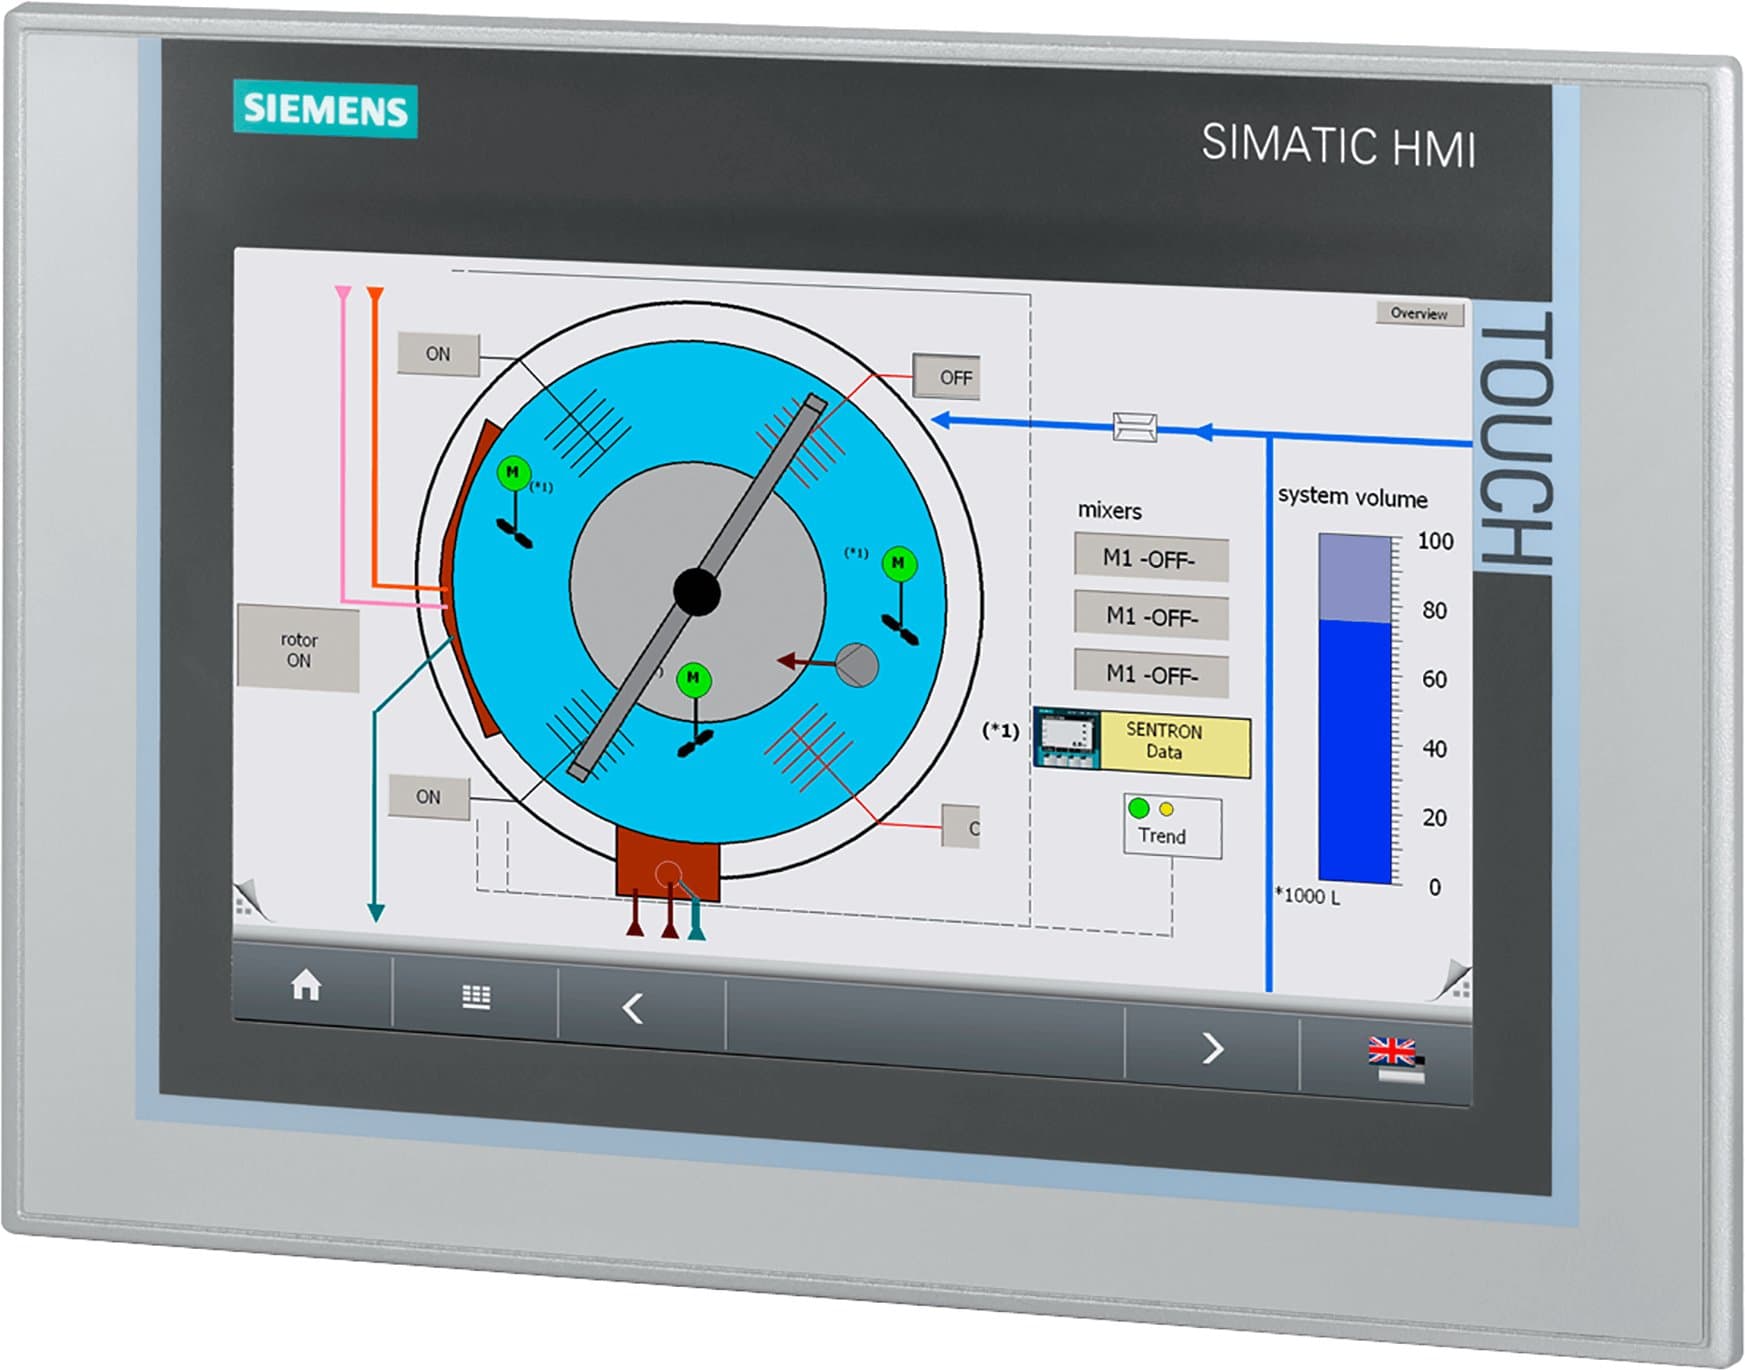Select the '100' scale value
This screenshot has width=1745, height=1370.
coord(1435,541)
